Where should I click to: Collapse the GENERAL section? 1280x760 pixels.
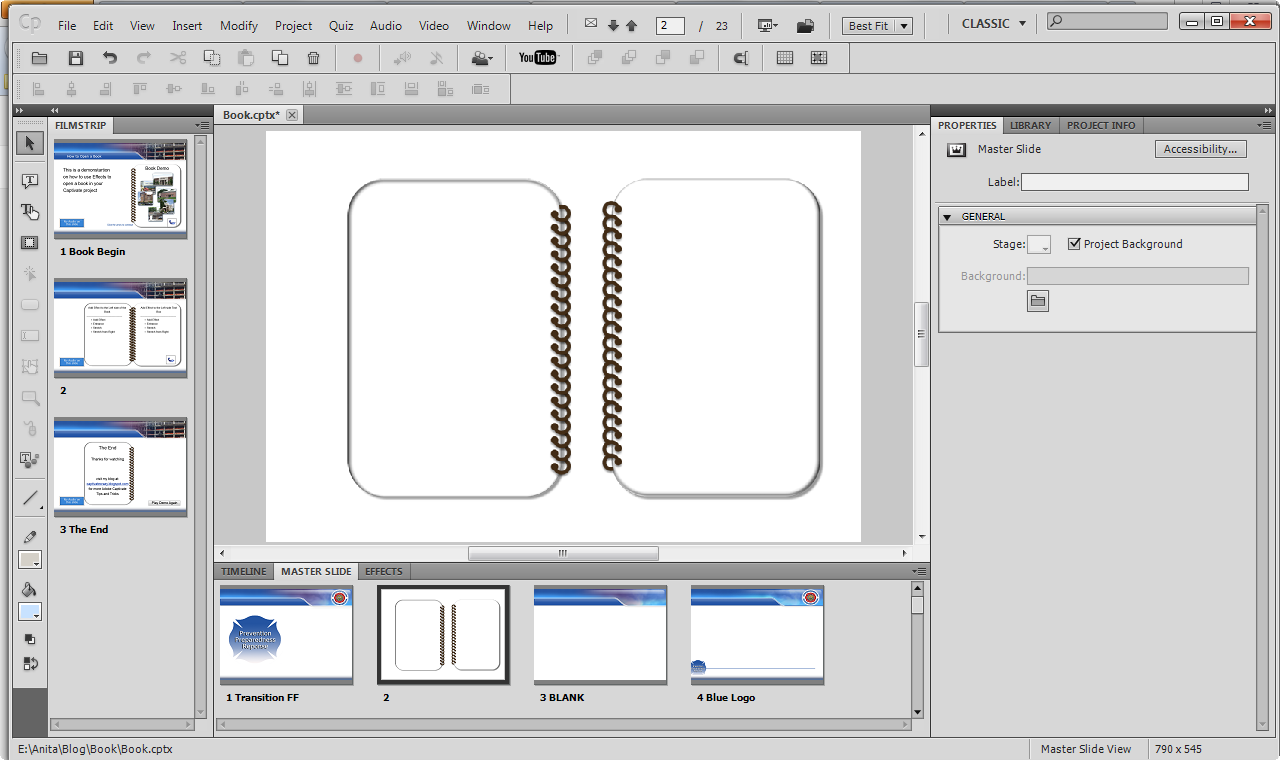coord(947,216)
